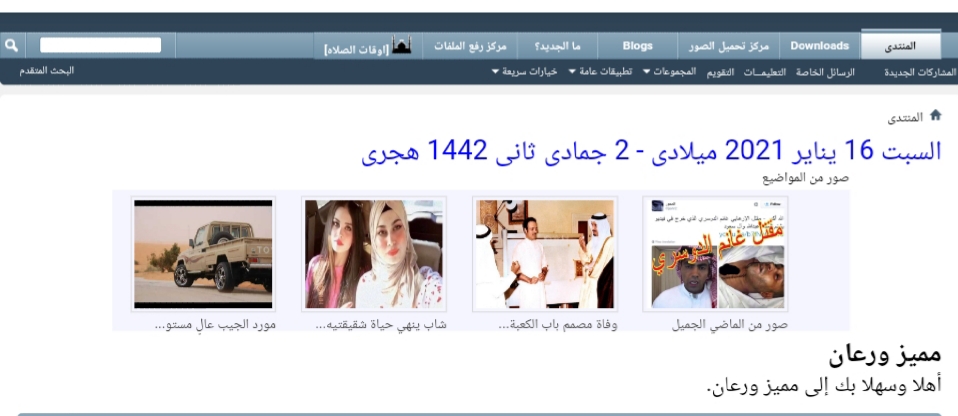Click inside the search text field
The width and height of the screenshot is (958, 416).
tap(100, 46)
